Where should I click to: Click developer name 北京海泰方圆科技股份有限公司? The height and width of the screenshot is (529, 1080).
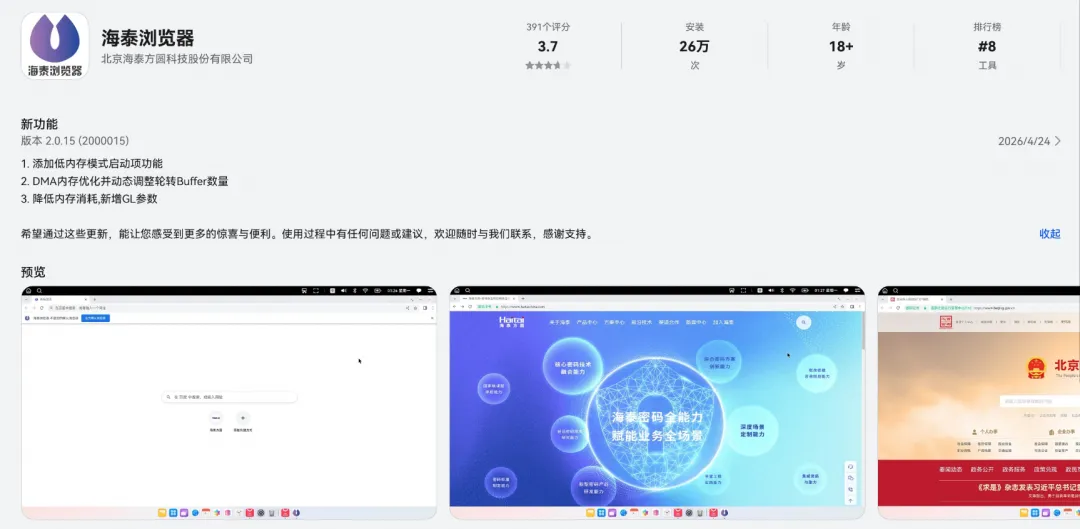(x=177, y=59)
